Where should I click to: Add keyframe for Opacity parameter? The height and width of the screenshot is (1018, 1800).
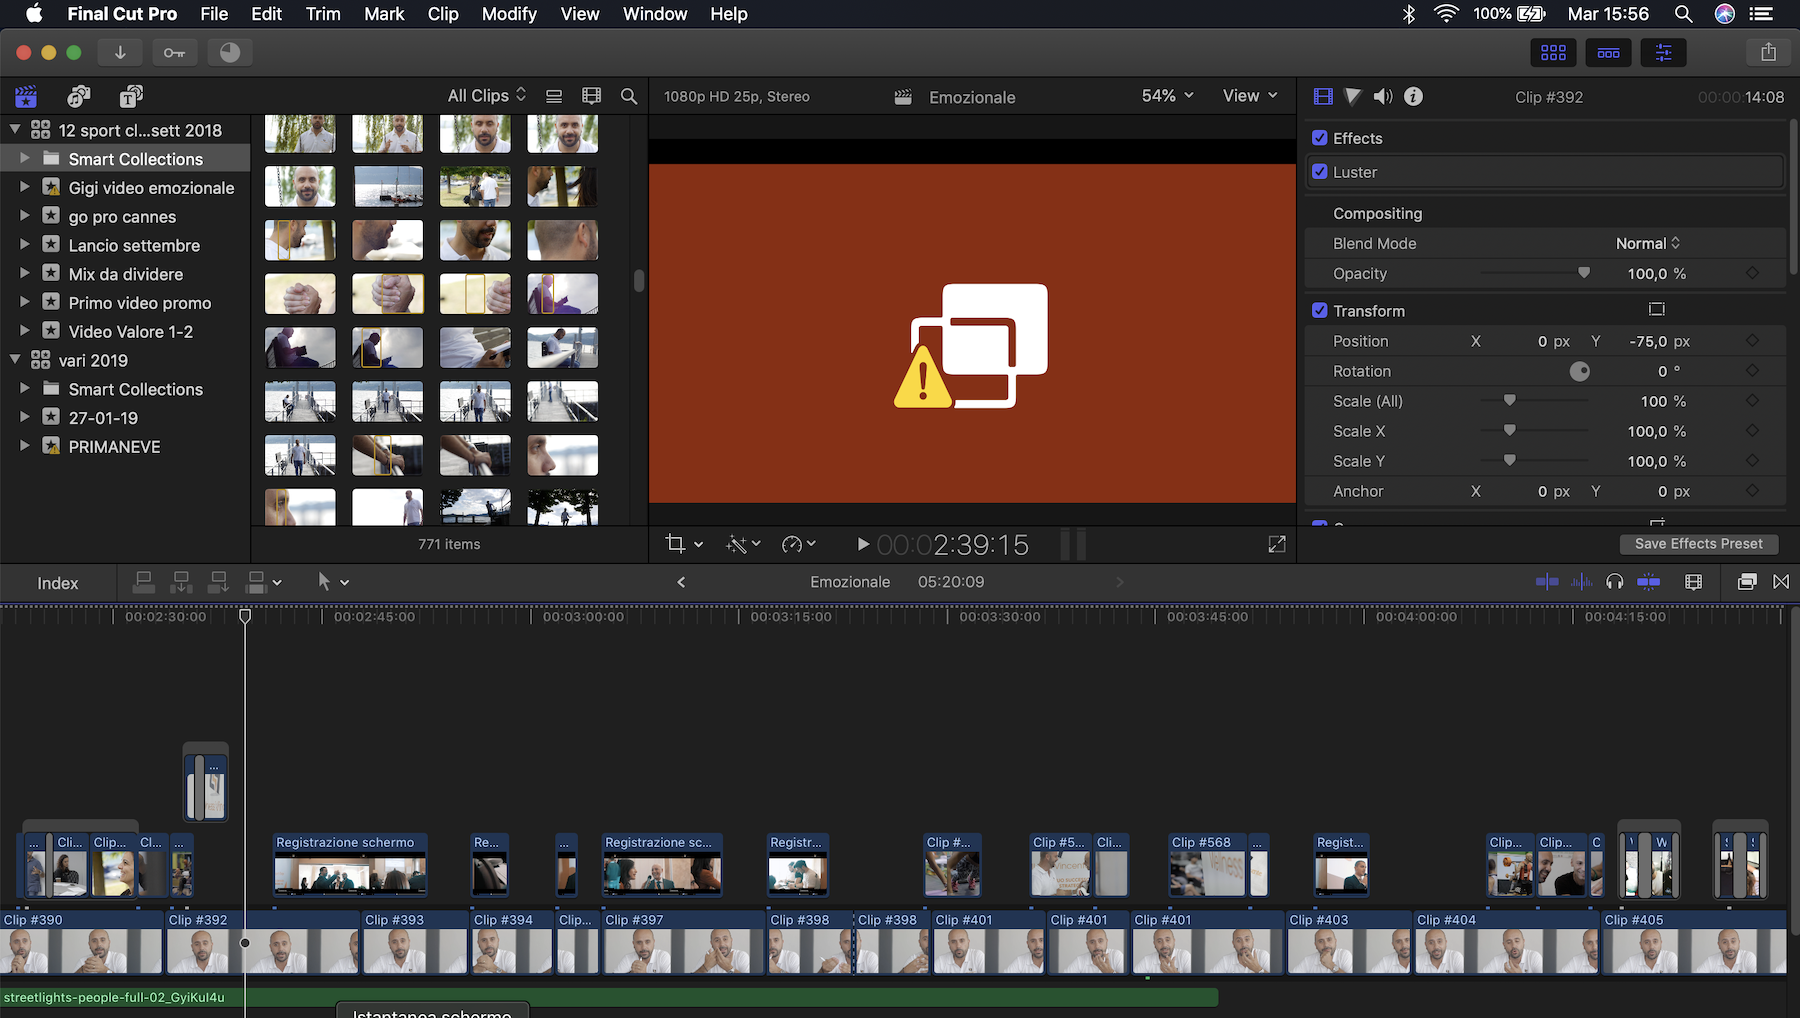coord(1752,273)
